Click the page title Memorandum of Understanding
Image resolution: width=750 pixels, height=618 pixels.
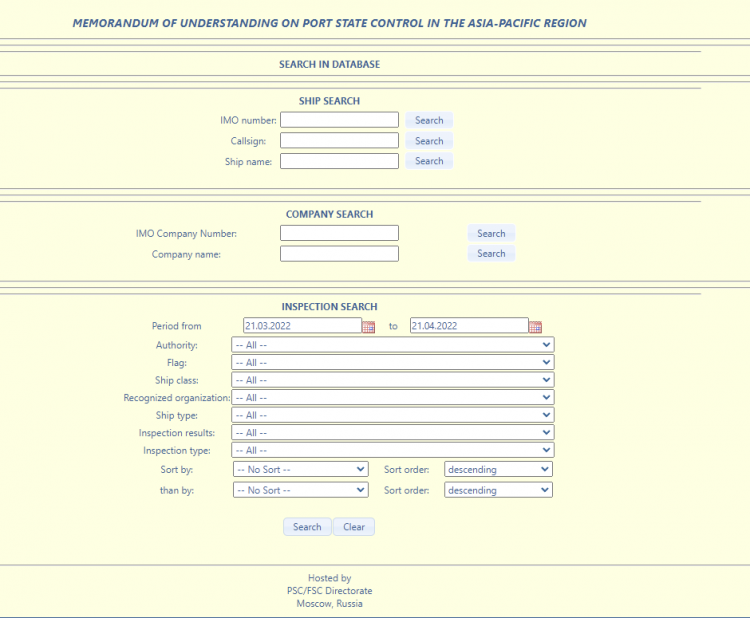point(330,23)
